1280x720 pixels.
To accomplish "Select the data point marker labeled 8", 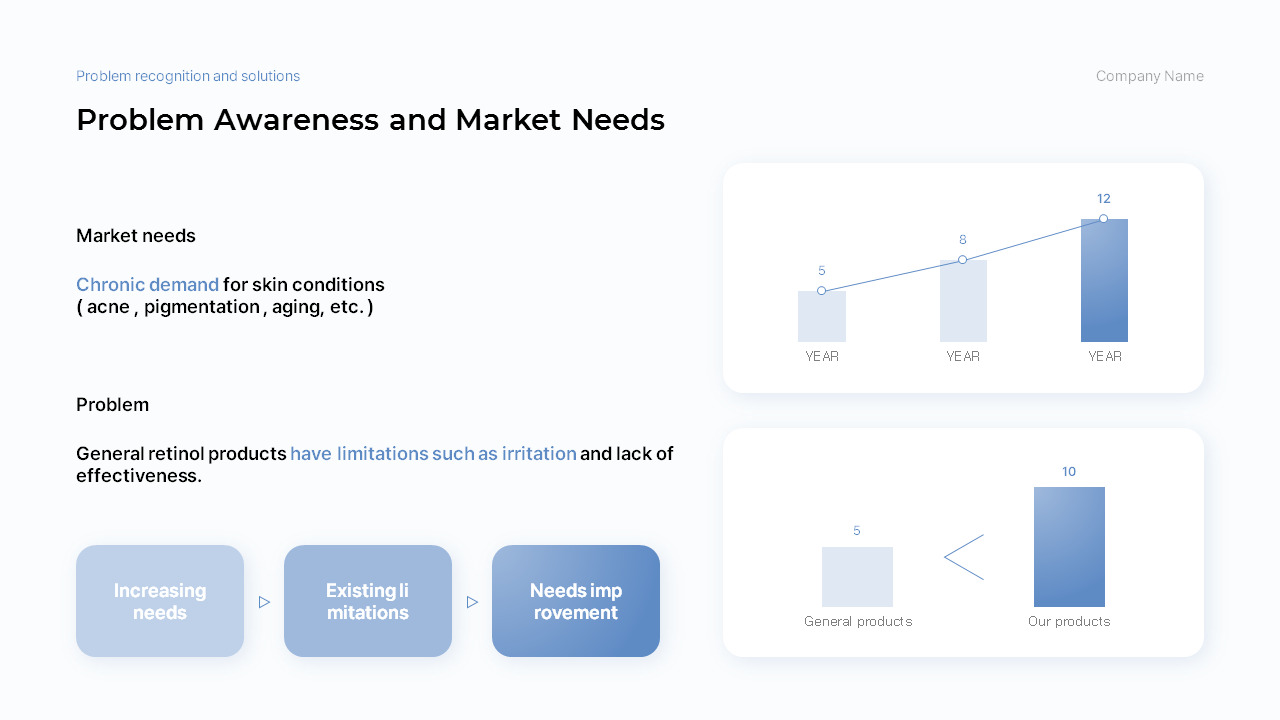I will pos(962,260).
